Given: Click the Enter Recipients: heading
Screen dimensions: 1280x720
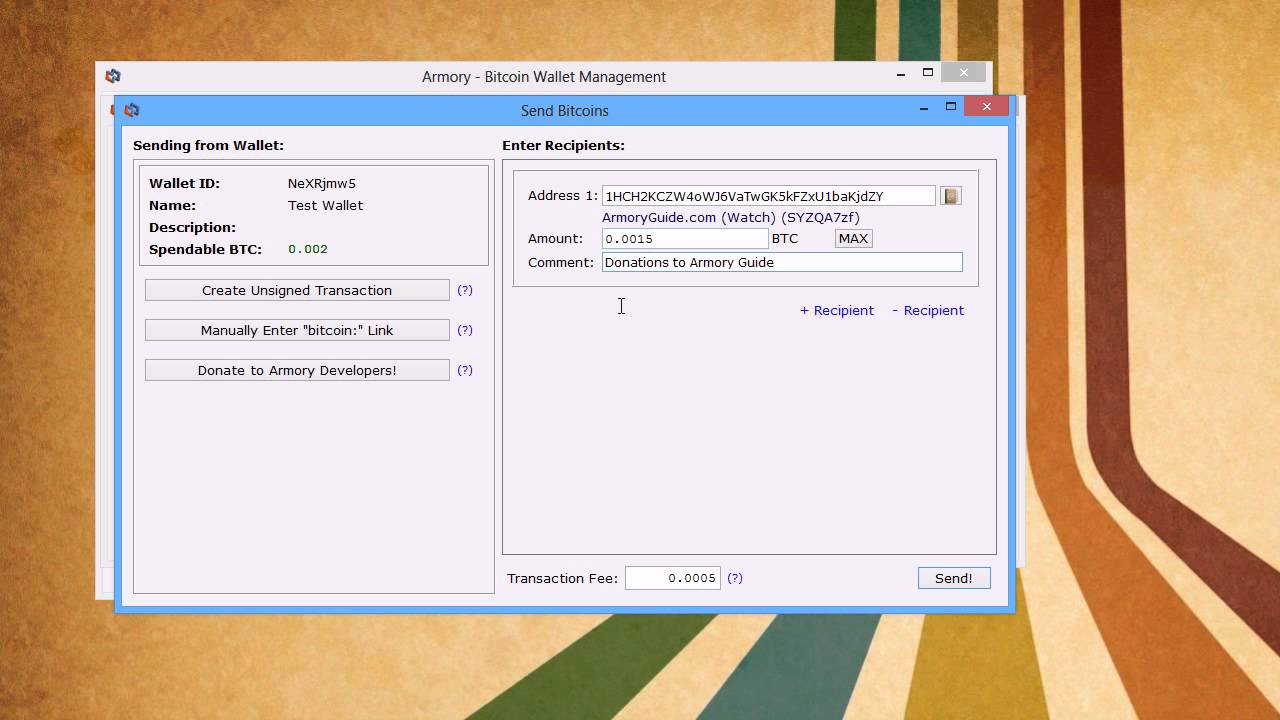Looking at the screenshot, I should [x=563, y=145].
